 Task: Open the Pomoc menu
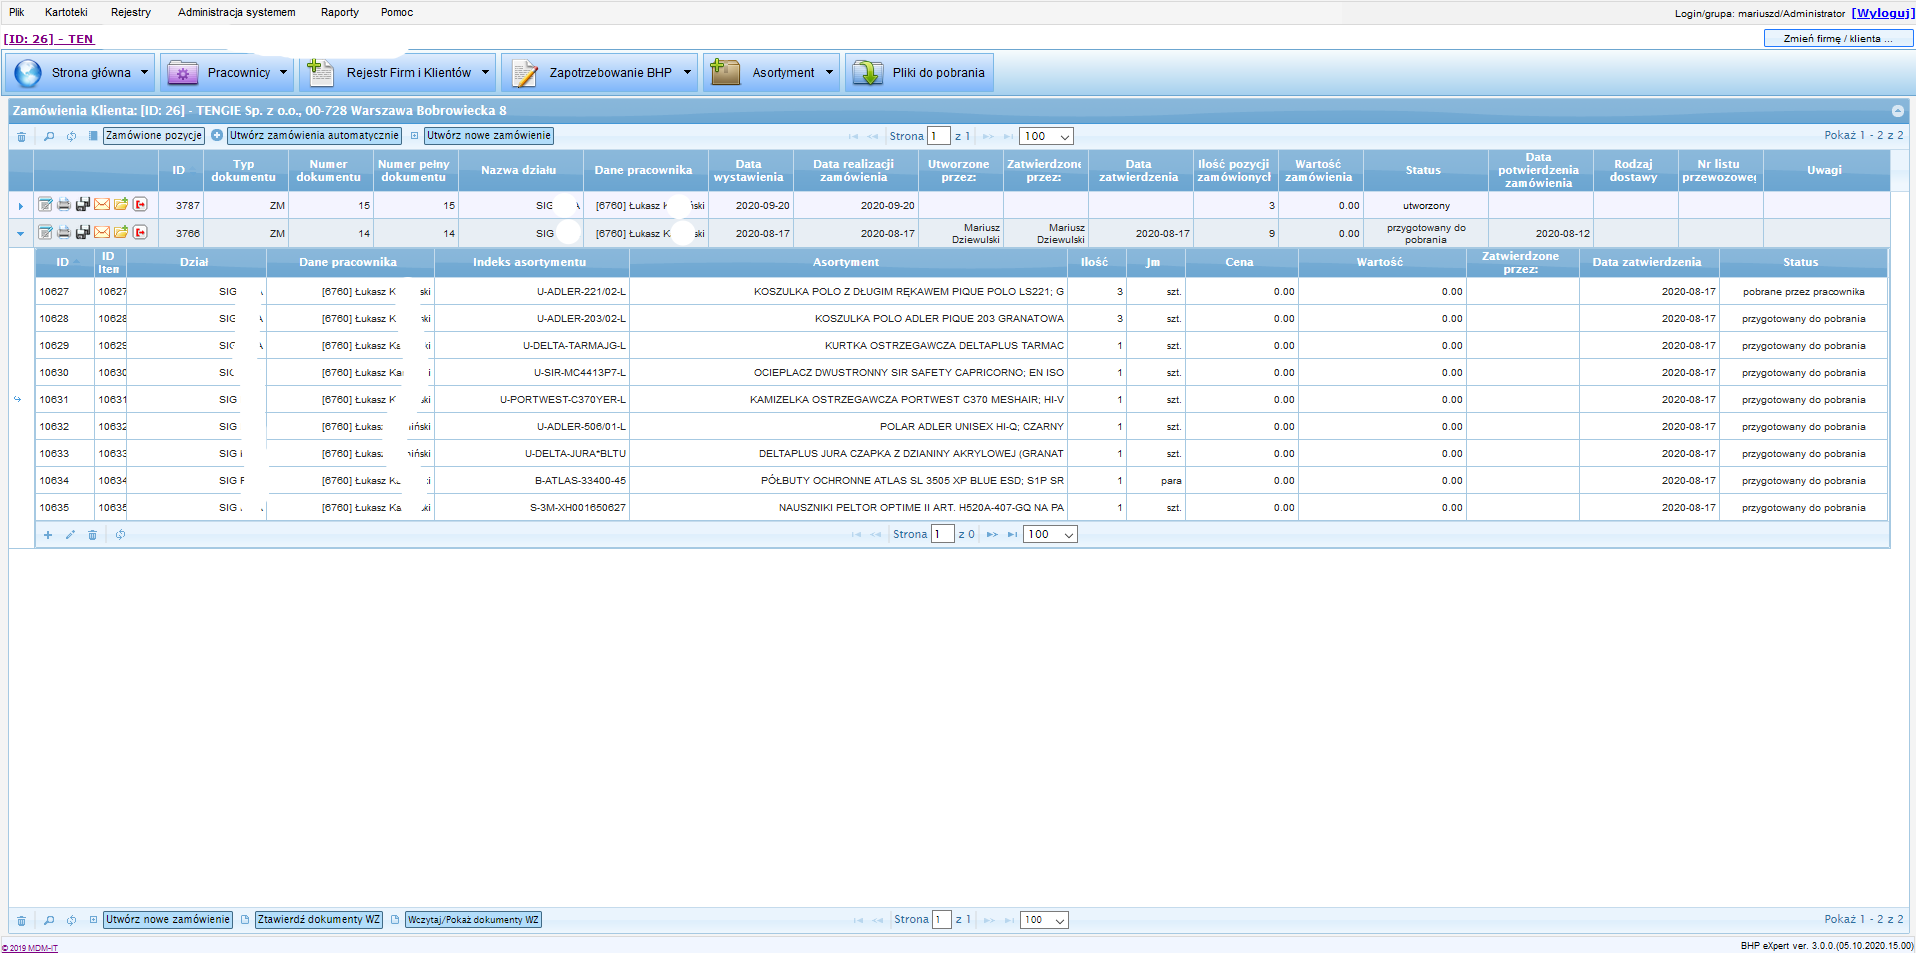pyautogui.click(x=397, y=12)
